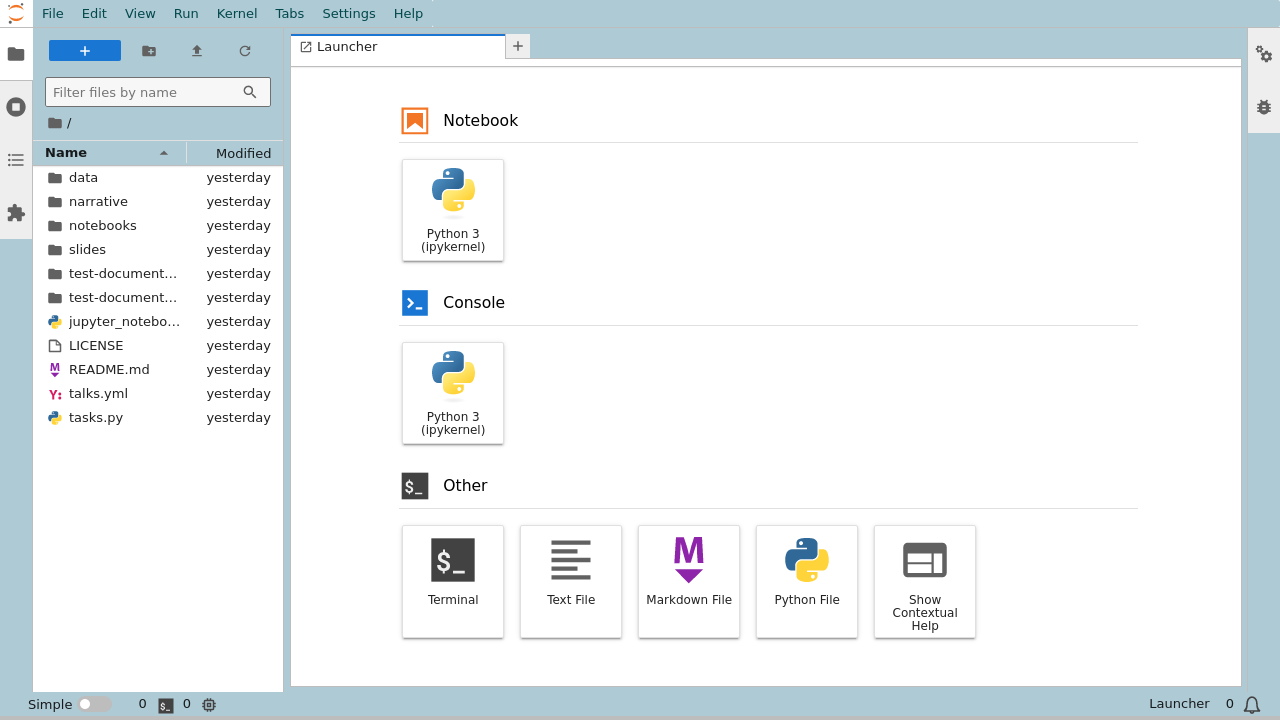Open Show Contextual Help card

[925, 581]
